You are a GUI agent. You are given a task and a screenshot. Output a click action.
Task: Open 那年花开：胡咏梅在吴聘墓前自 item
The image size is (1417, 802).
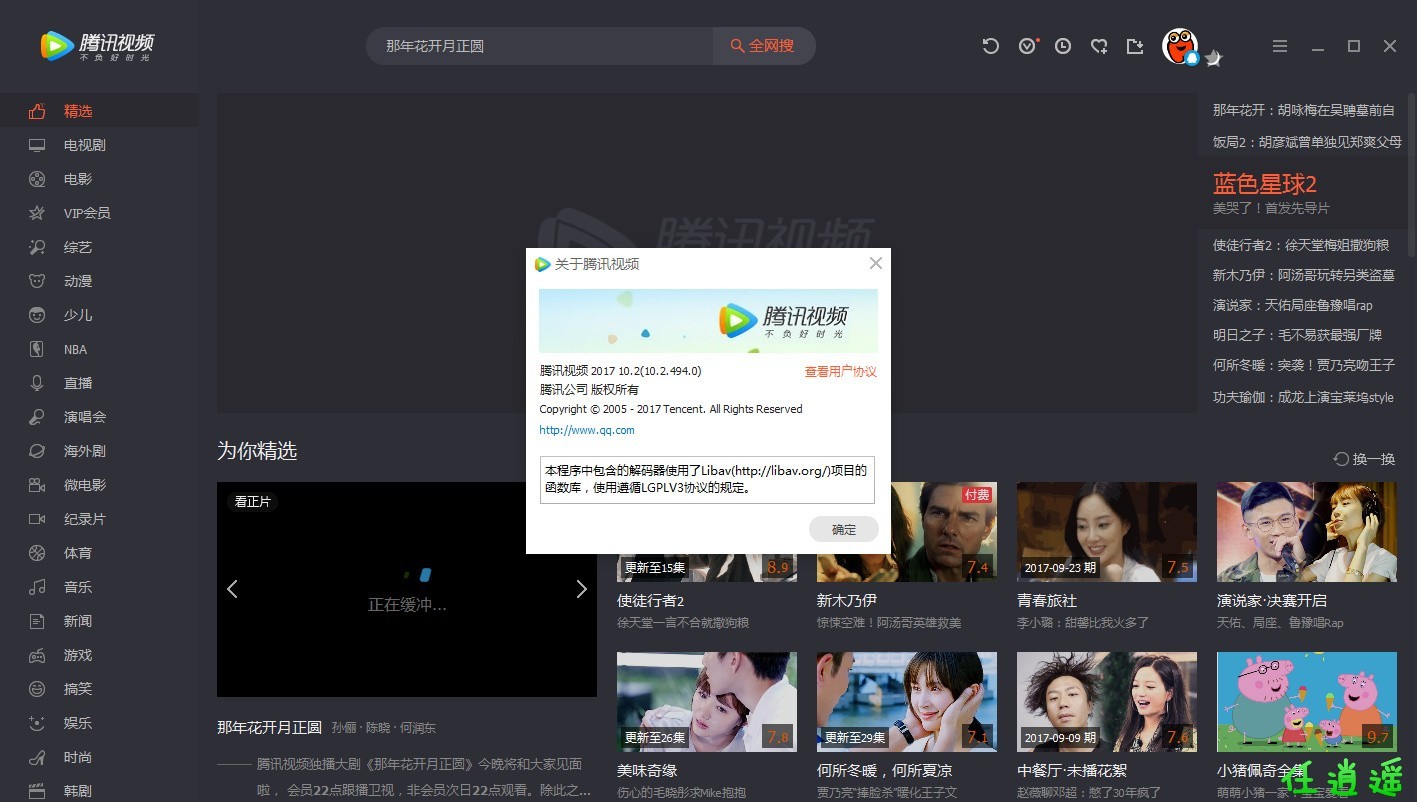pos(1304,110)
